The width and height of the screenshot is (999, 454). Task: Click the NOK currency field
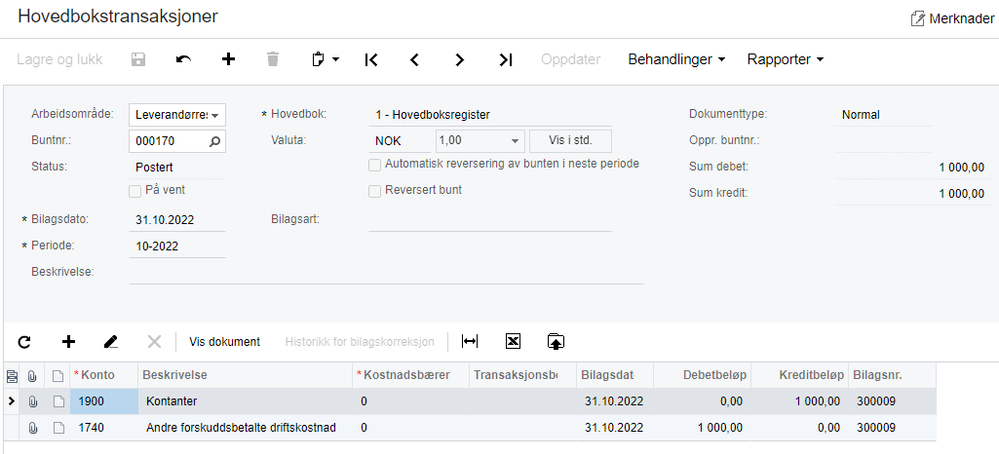[x=401, y=141]
